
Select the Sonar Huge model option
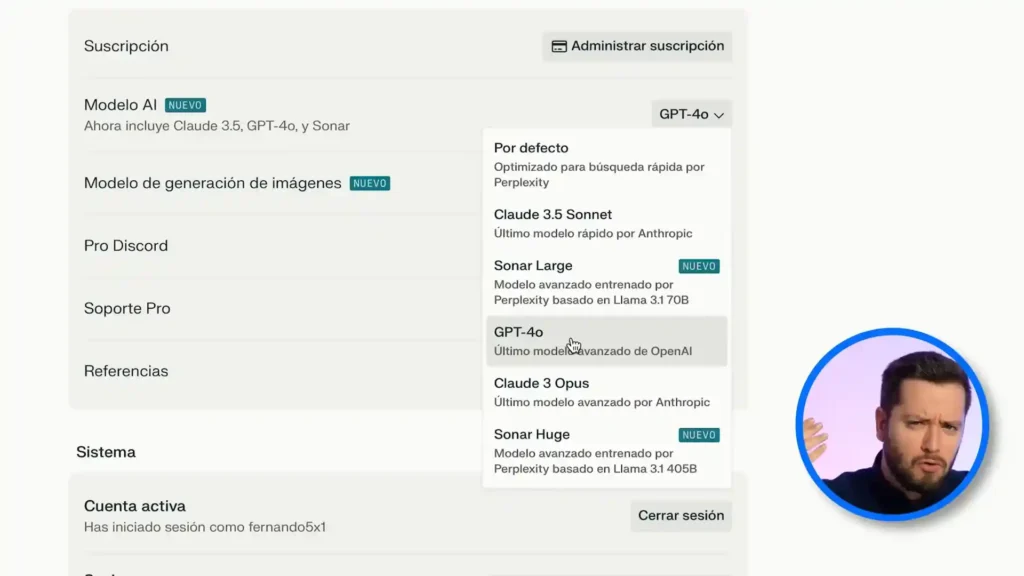coord(607,451)
